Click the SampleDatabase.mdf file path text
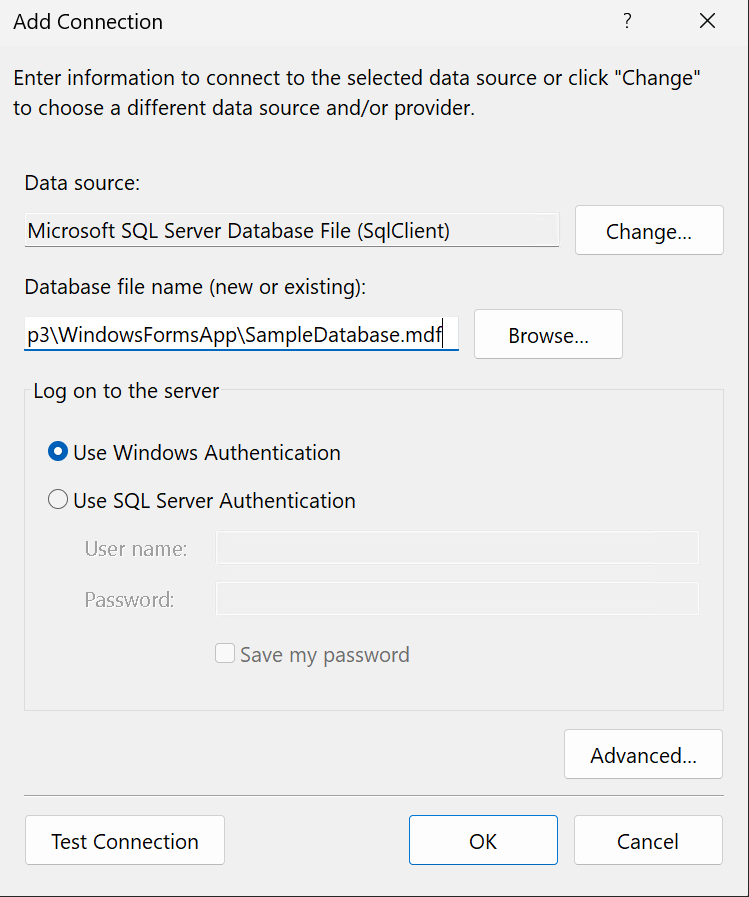Viewport: 749px width, 897px height. pyautogui.click(x=230, y=334)
